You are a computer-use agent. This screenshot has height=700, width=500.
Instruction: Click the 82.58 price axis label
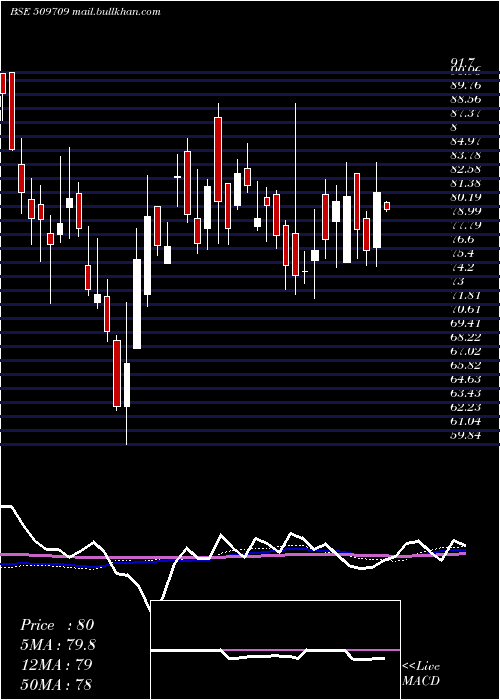coord(466,170)
